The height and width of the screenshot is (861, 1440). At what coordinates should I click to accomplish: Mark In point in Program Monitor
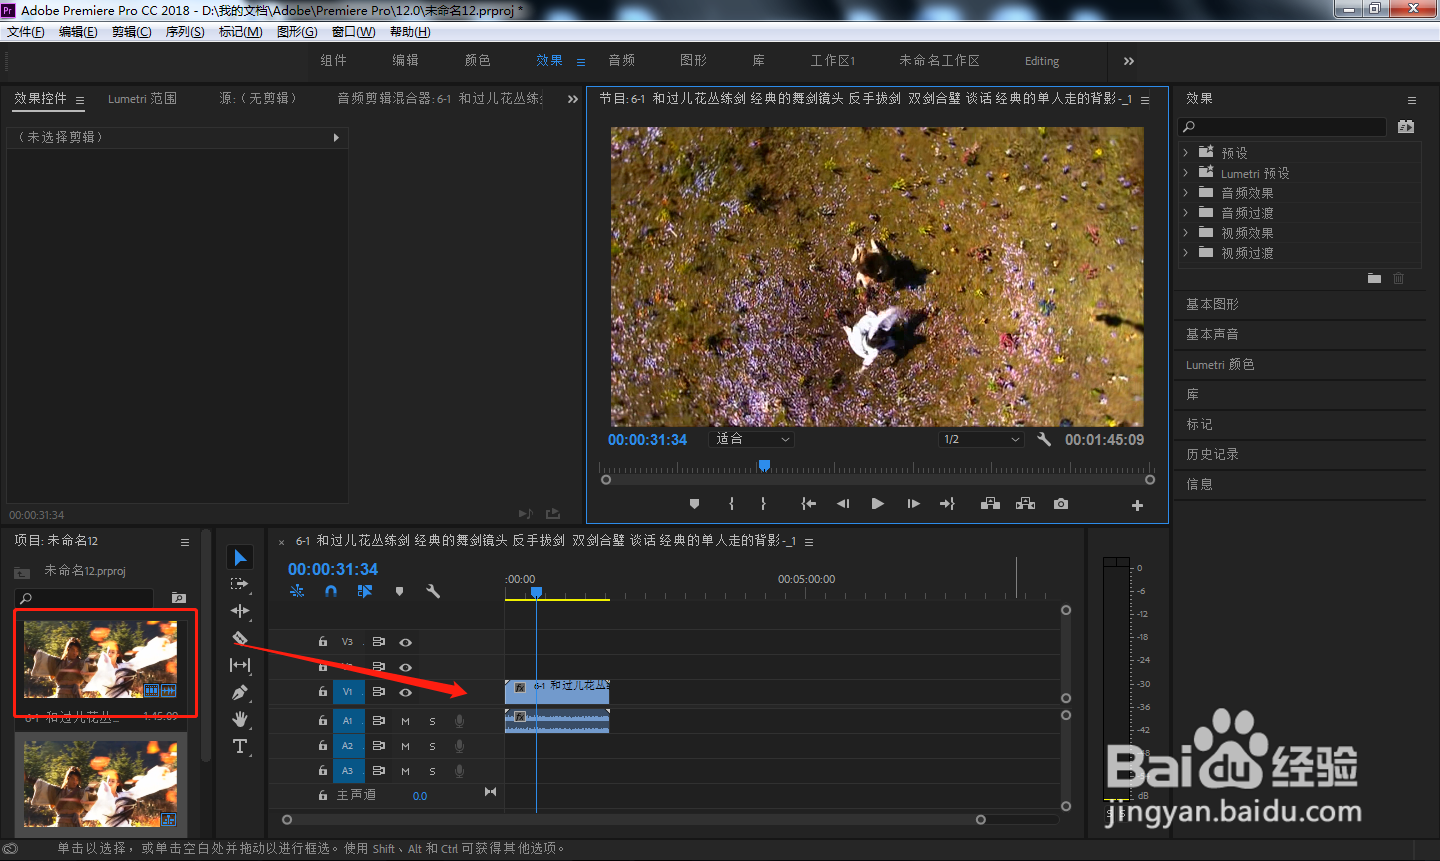click(x=731, y=504)
